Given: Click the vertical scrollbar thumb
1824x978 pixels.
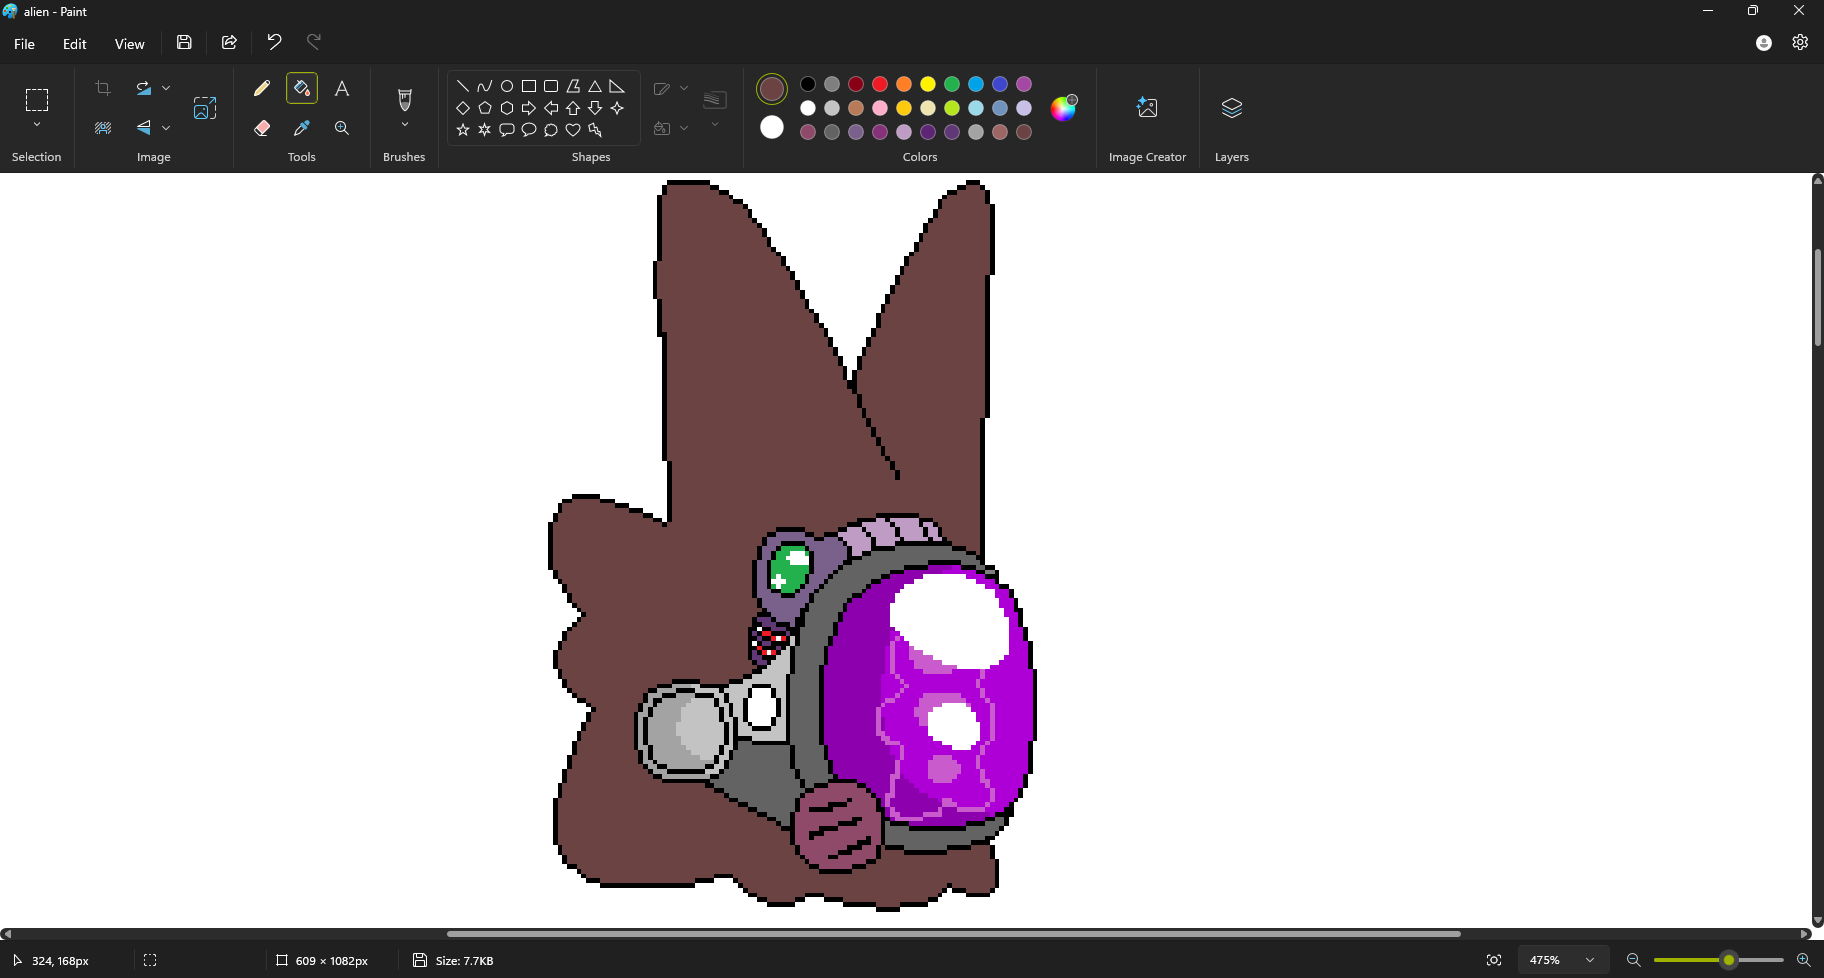Looking at the screenshot, I should tap(1818, 297).
